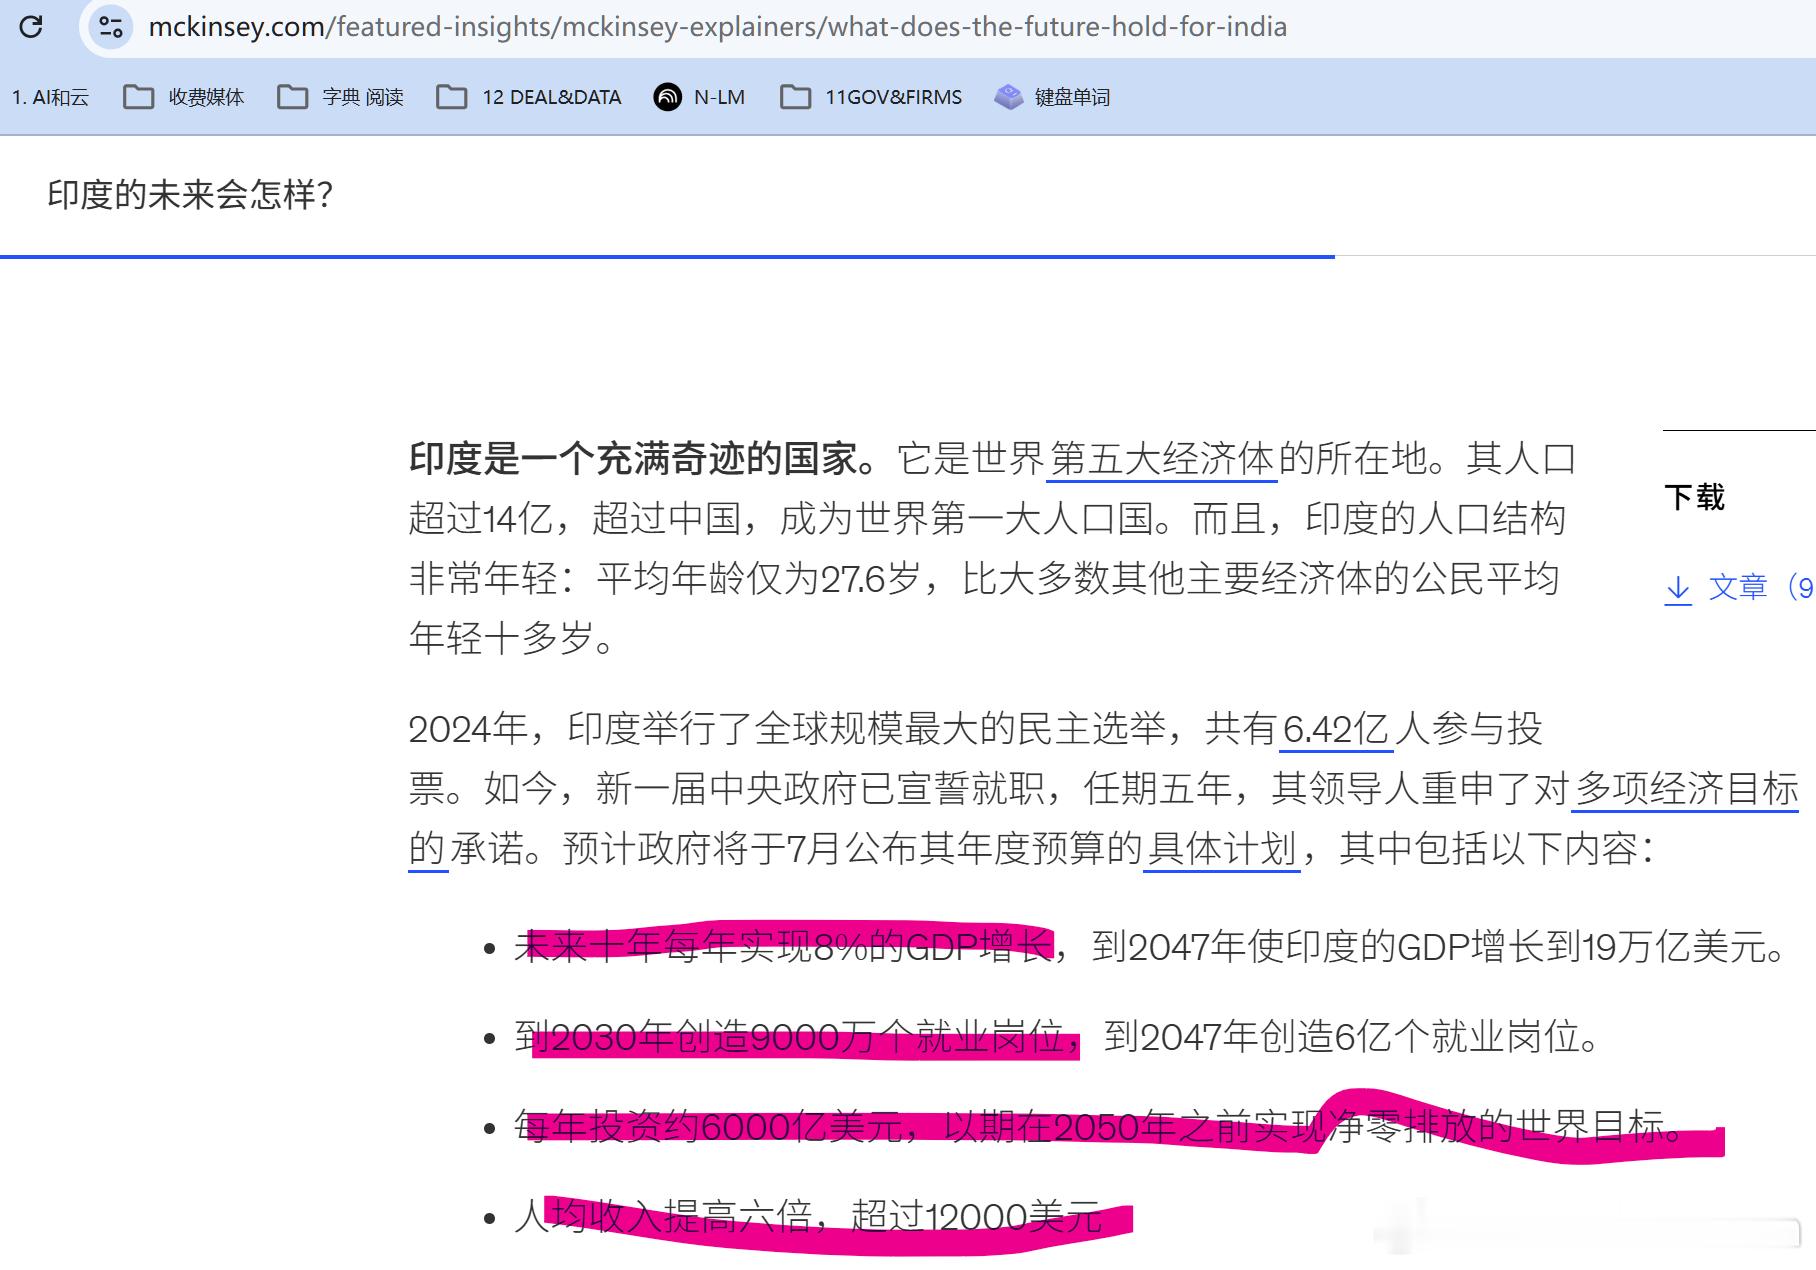
Task: Reload the page with the refresh icon
Action: coord(31,27)
